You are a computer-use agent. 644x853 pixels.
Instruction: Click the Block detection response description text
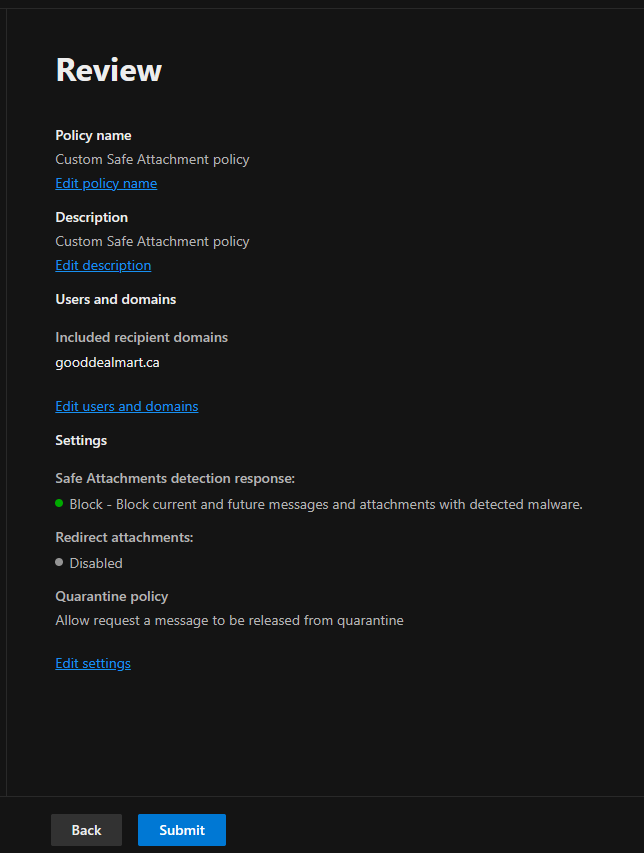[x=326, y=504]
